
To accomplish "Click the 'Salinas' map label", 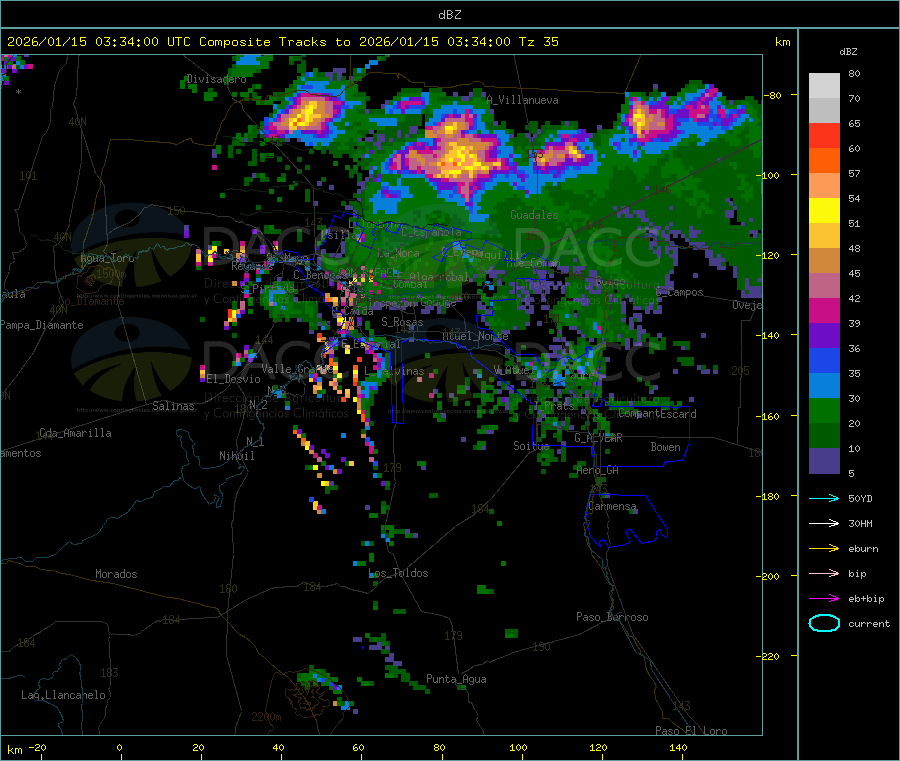I will (x=173, y=406).
